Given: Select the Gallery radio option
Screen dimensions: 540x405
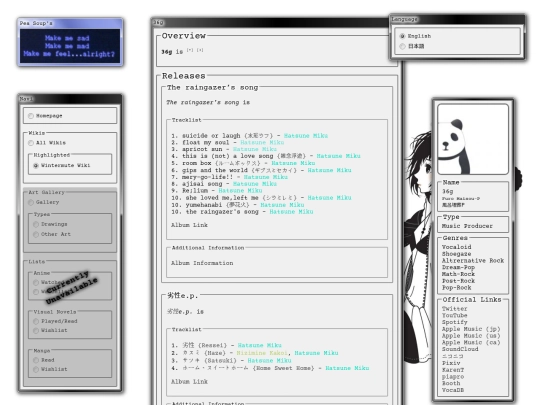Looking at the screenshot, I should tap(31, 202).
